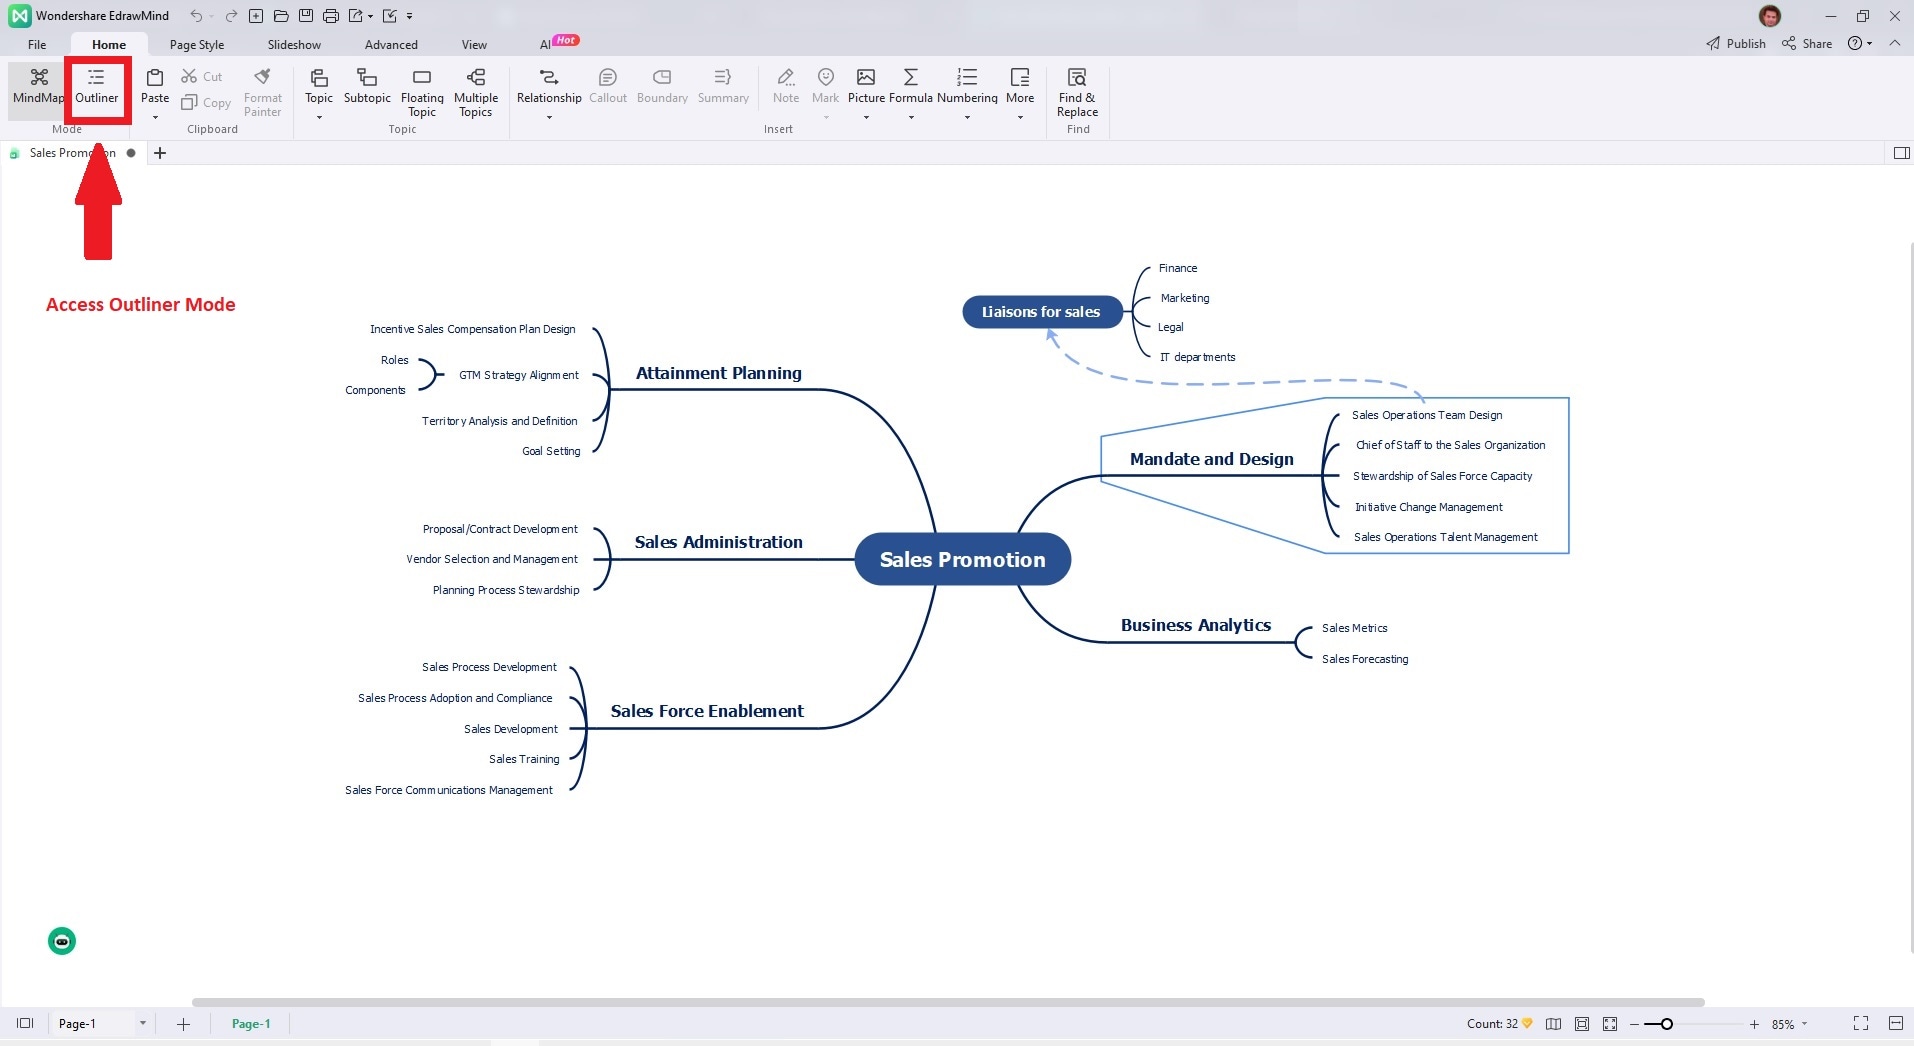Insert a Callout
The height and width of the screenshot is (1046, 1914).
pos(608,86)
